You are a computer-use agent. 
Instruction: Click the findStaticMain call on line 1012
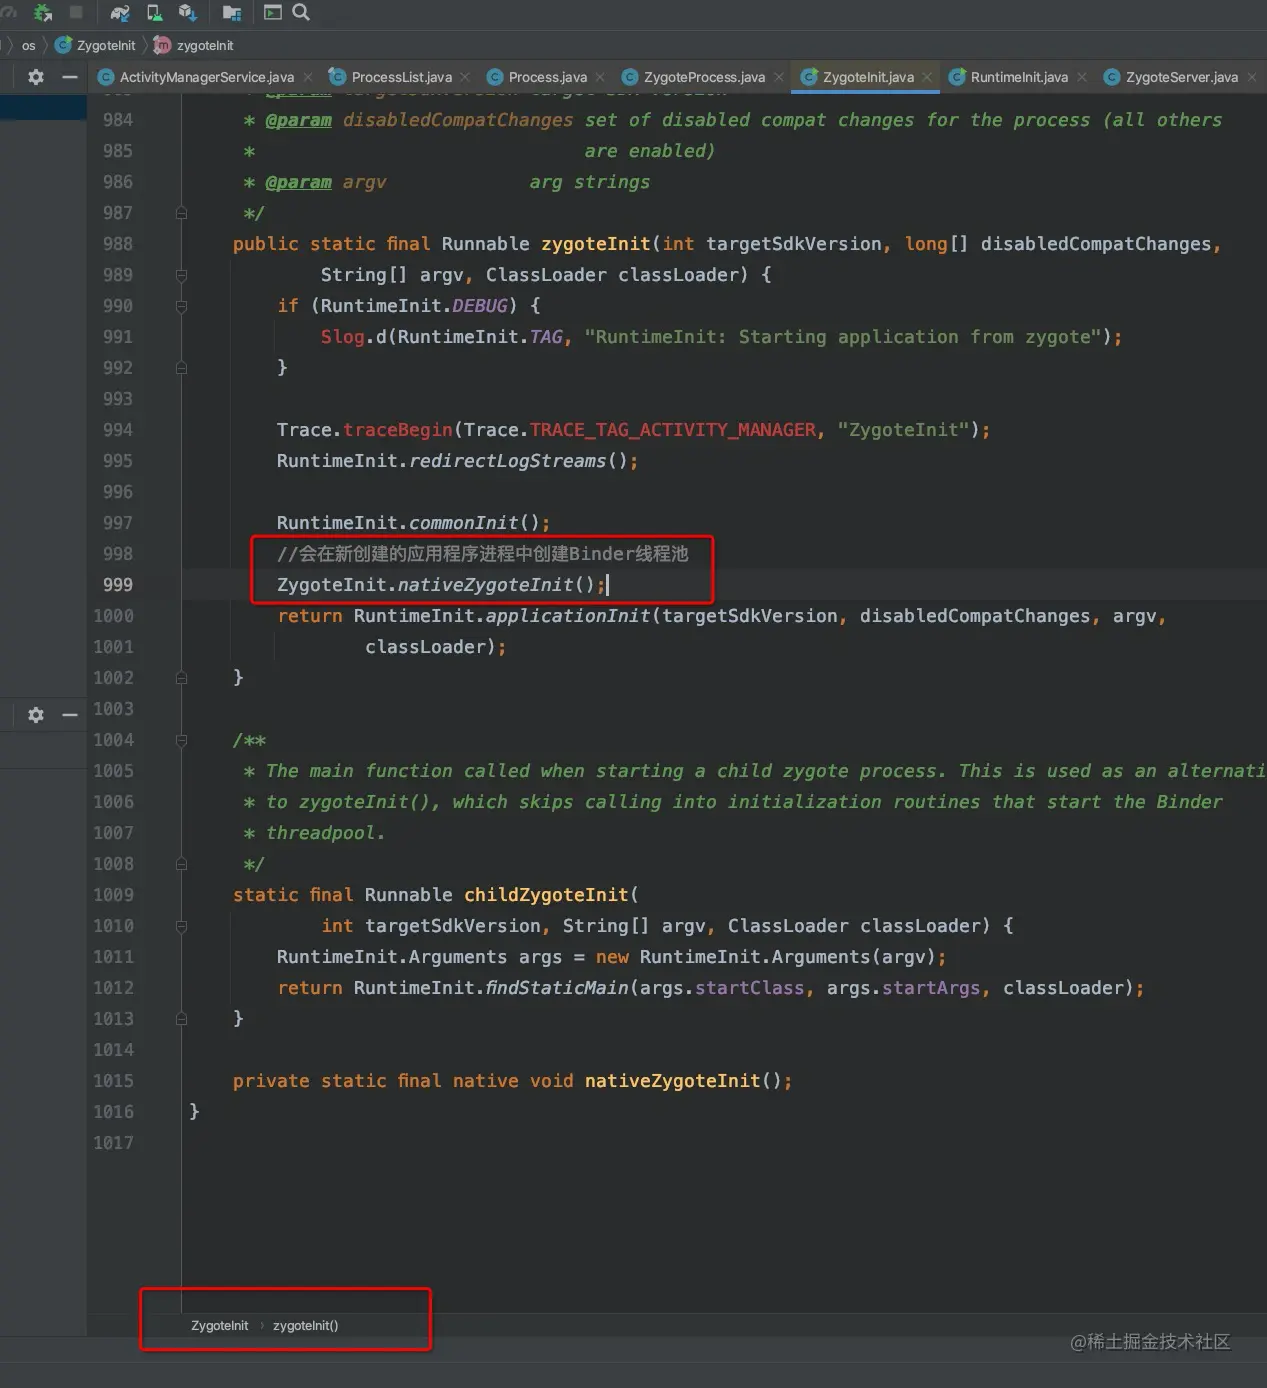556,988
